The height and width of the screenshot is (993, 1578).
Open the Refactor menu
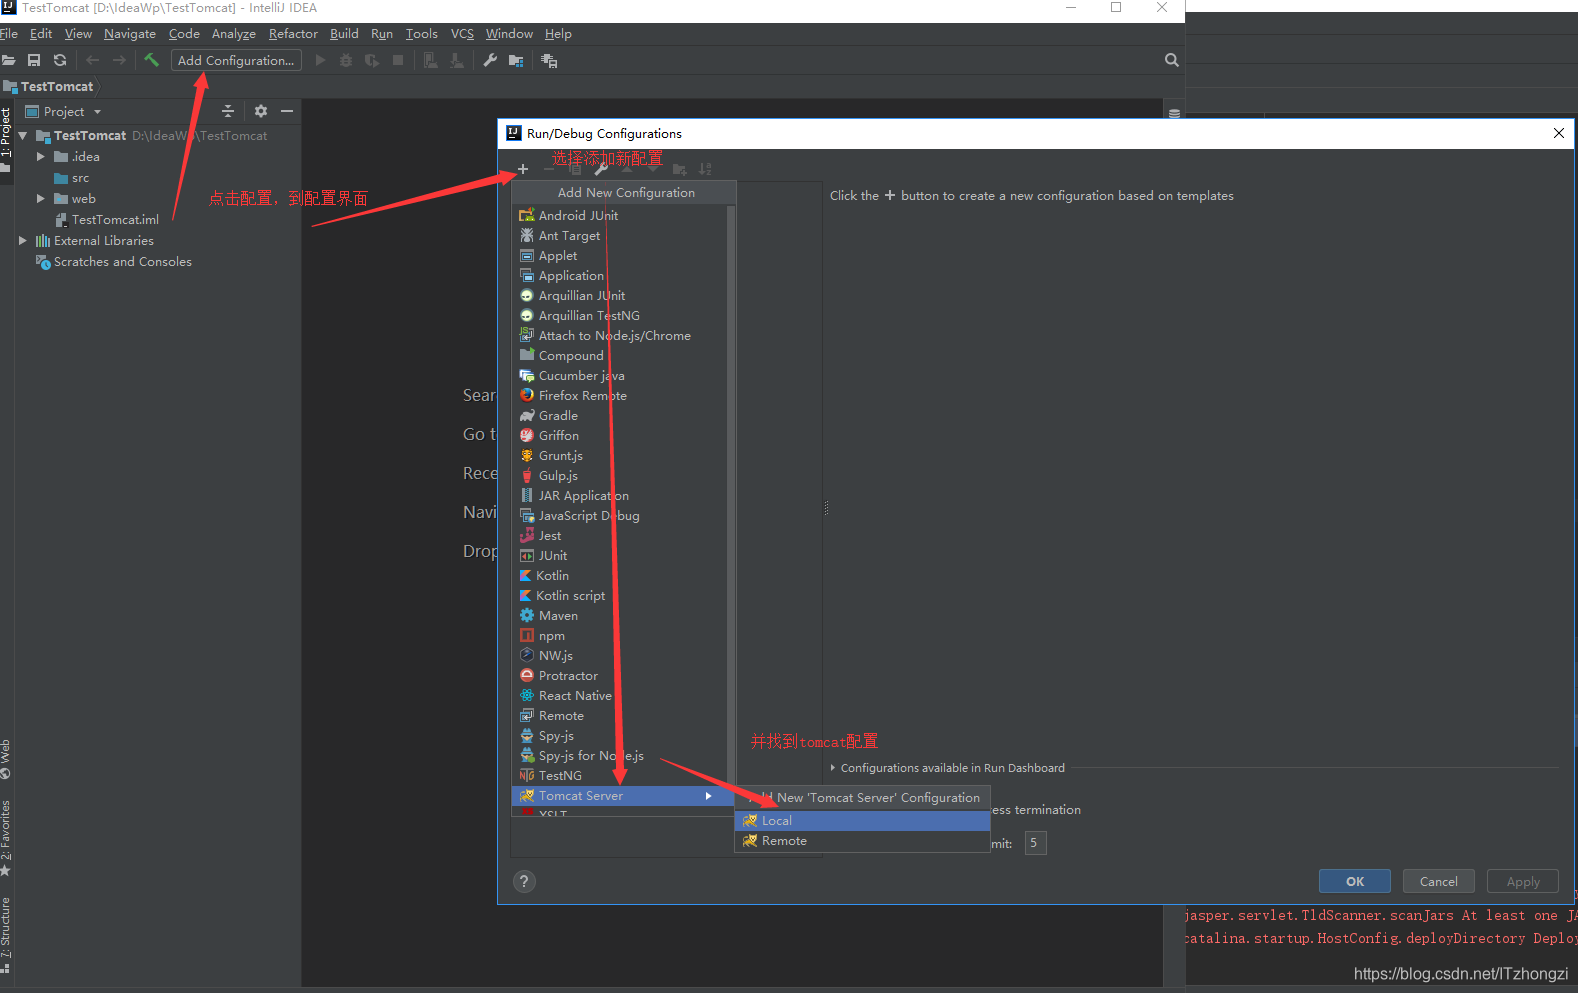(x=293, y=33)
